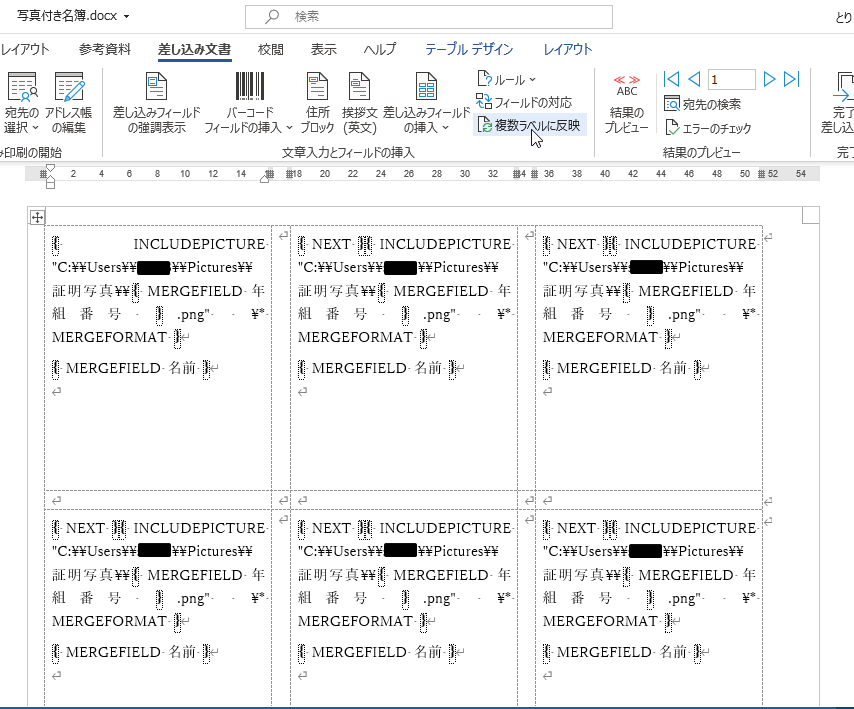Image resolution: width=854 pixels, height=709 pixels.
Task: Select the 差し込み文書 tab
Action: pyautogui.click(x=194, y=50)
